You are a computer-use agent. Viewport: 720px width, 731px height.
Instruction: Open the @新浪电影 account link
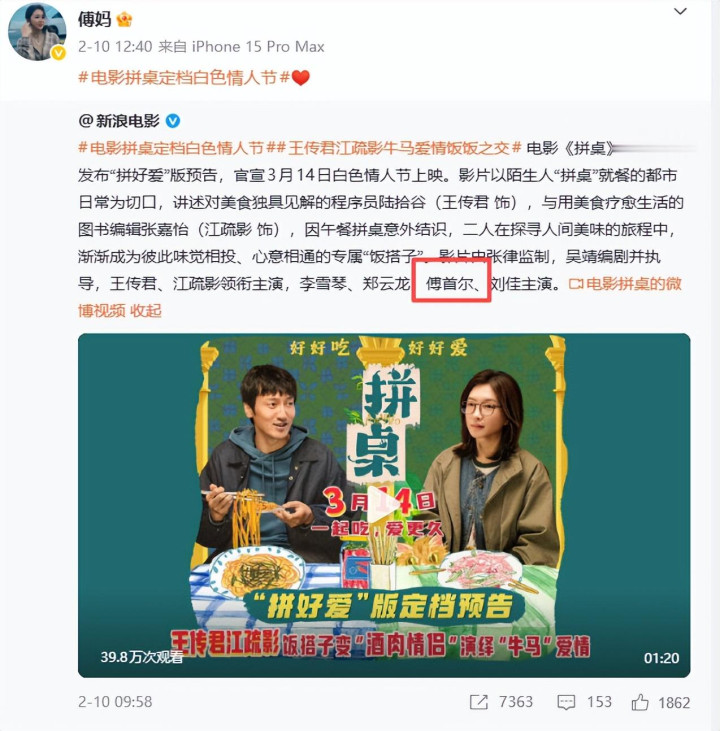[119, 121]
